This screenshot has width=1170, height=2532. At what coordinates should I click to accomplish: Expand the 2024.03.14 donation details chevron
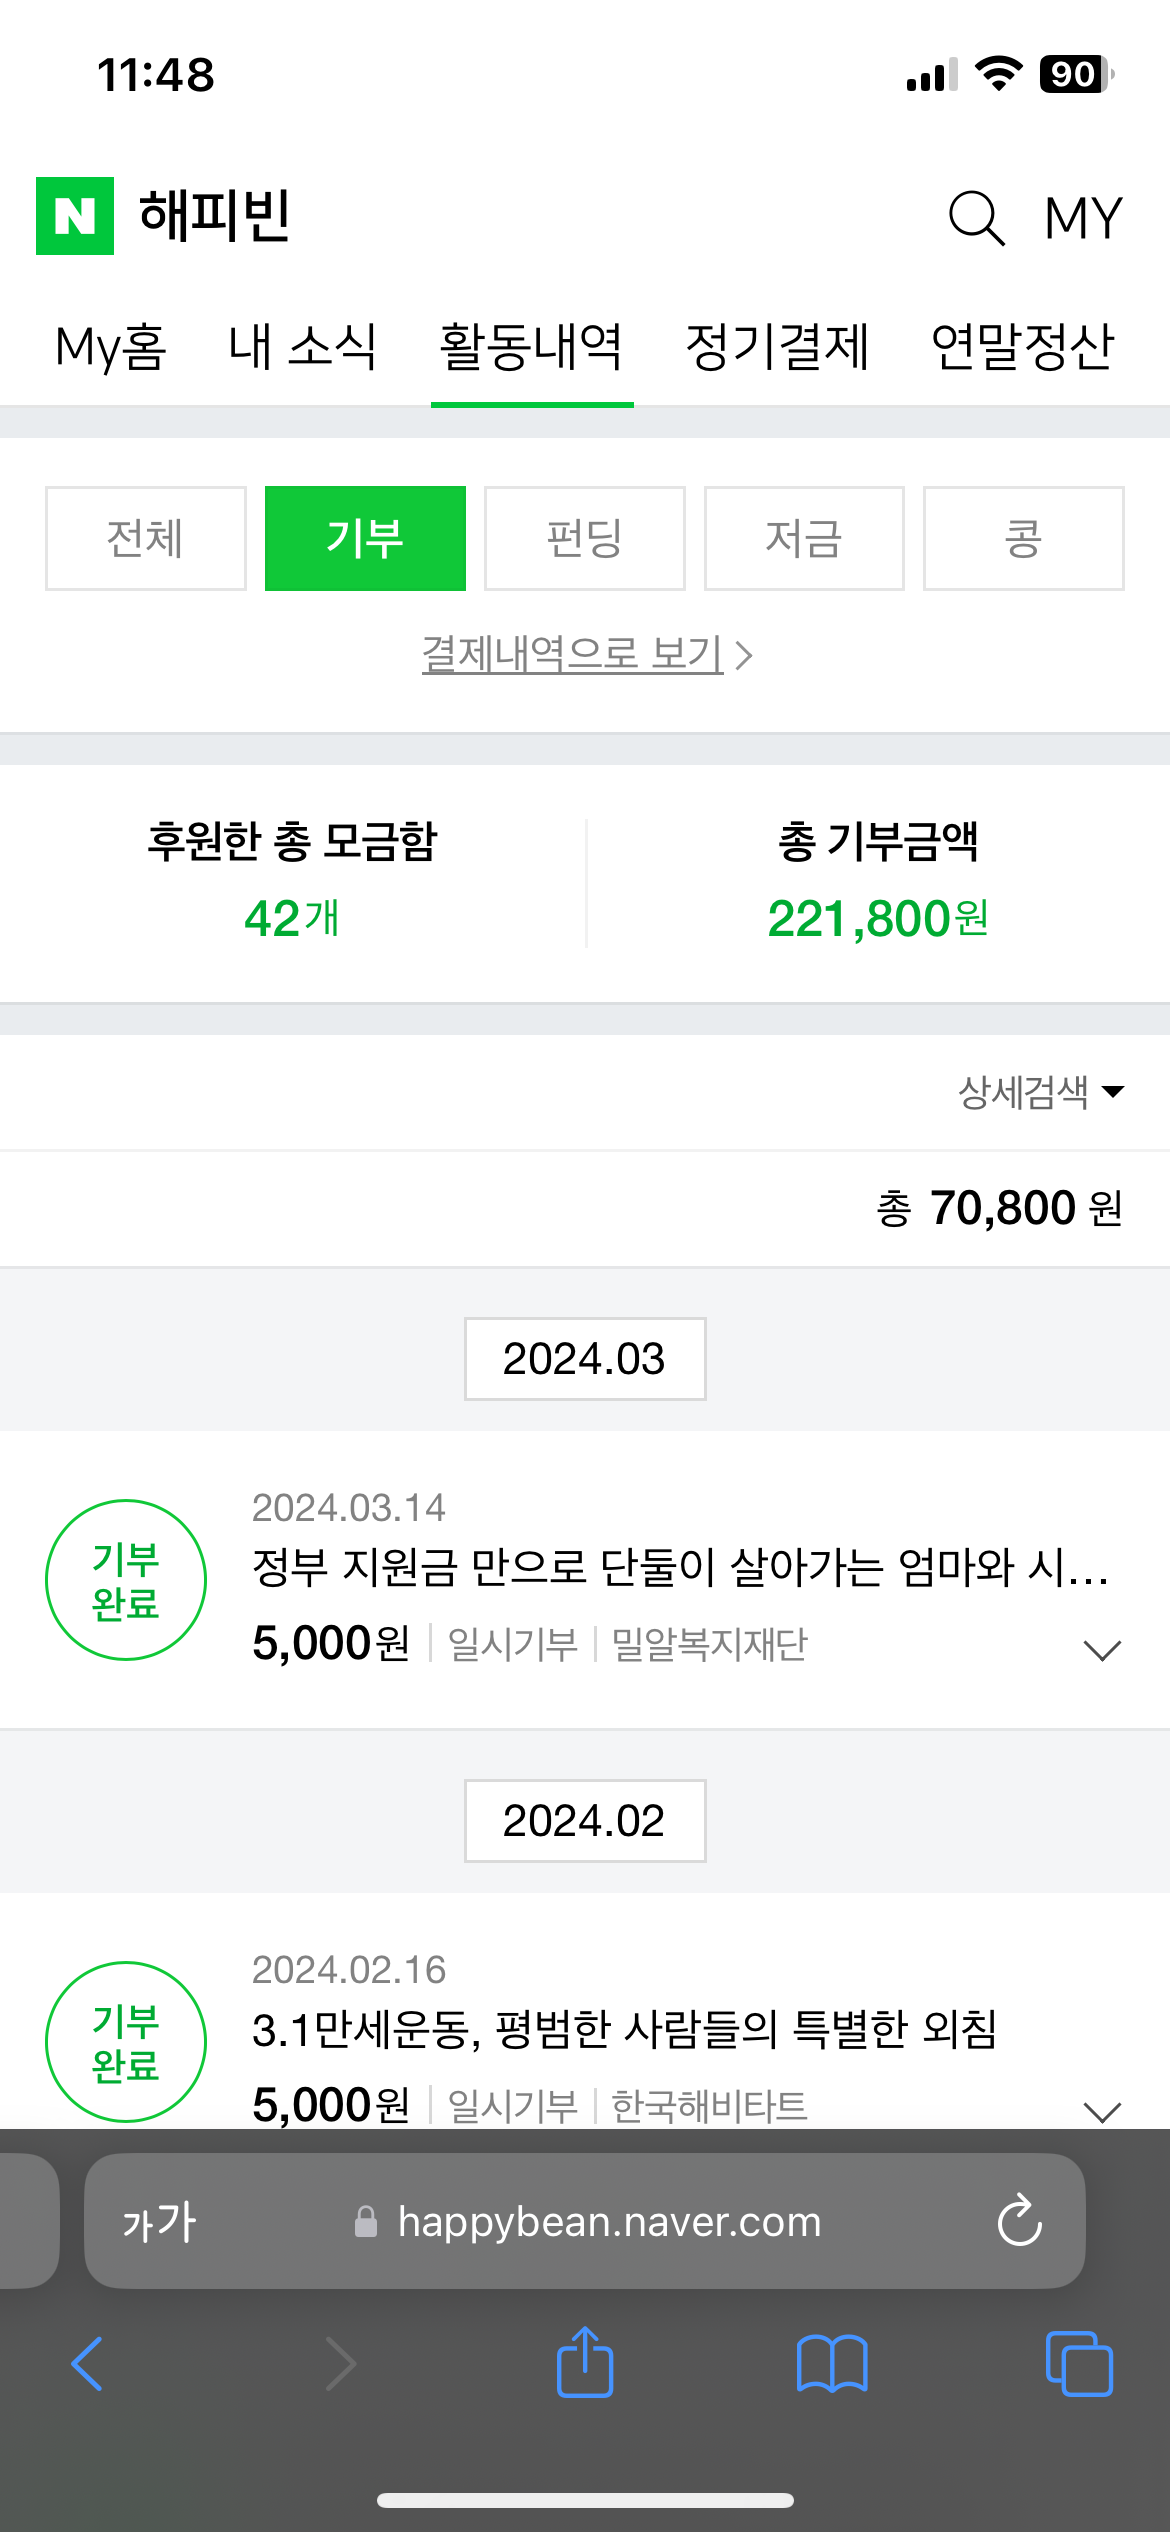[1102, 1650]
